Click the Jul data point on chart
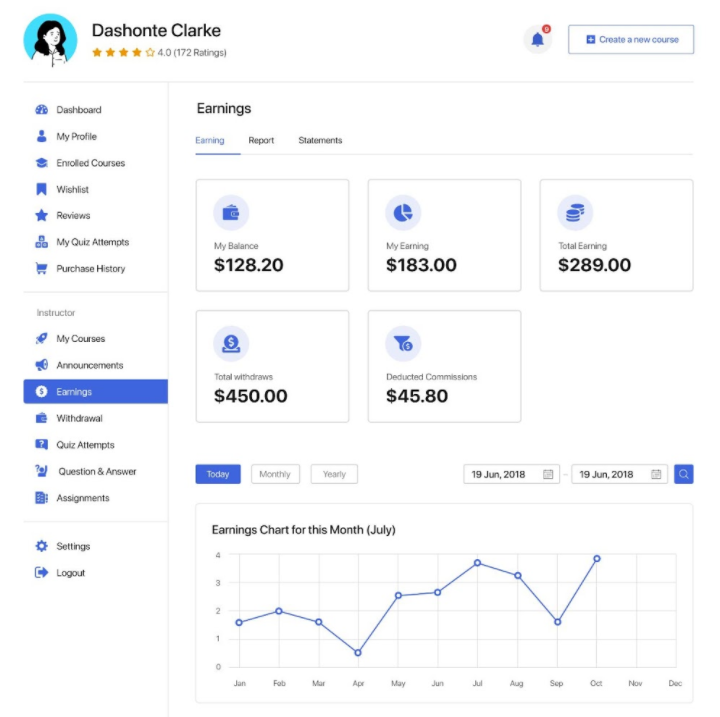The width and height of the screenshot is (720, 717). tap(477, 563)
